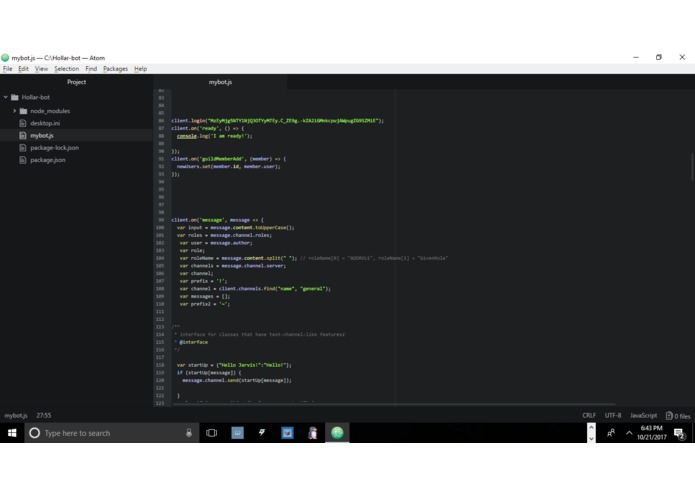The image size is (695, 494).
Task: Click the console.log 'I am ready' line
Action: (215, 136)
